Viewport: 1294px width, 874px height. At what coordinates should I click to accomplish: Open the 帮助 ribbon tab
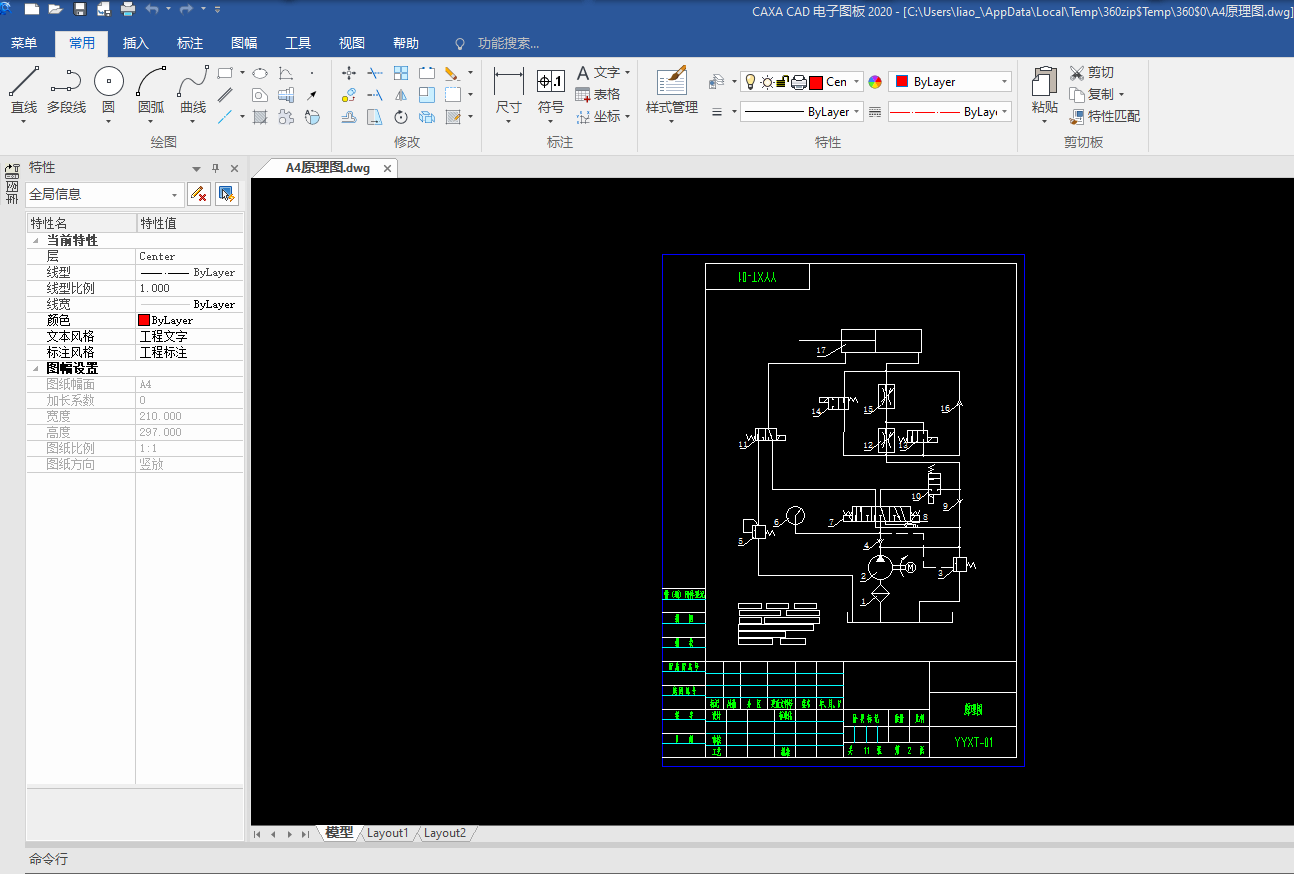pyautogui.click(x=405, y=43)
